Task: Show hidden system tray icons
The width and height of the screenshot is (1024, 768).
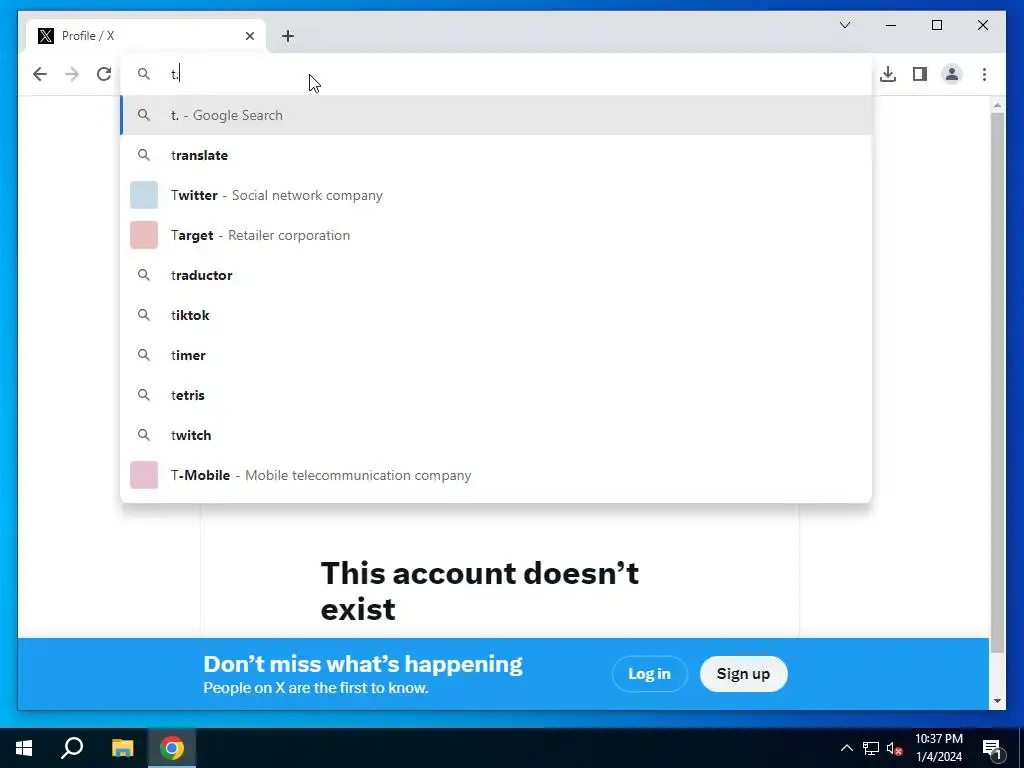Action: point(846,748)
